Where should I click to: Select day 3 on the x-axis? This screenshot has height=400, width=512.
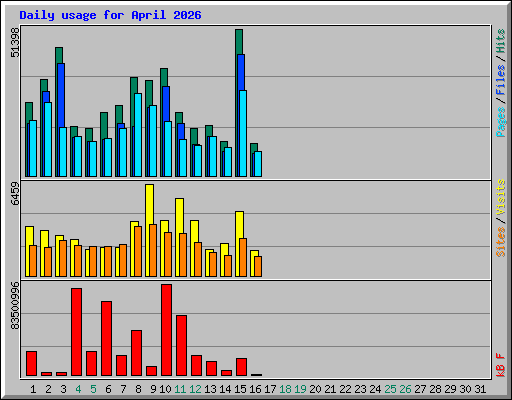tap(63, 389)
